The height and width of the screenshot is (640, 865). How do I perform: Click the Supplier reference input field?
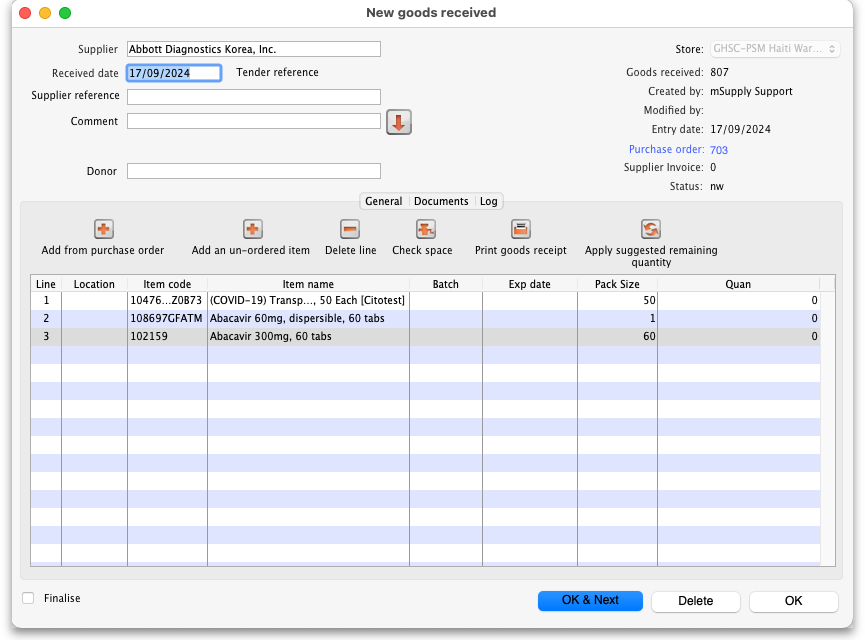253,97
